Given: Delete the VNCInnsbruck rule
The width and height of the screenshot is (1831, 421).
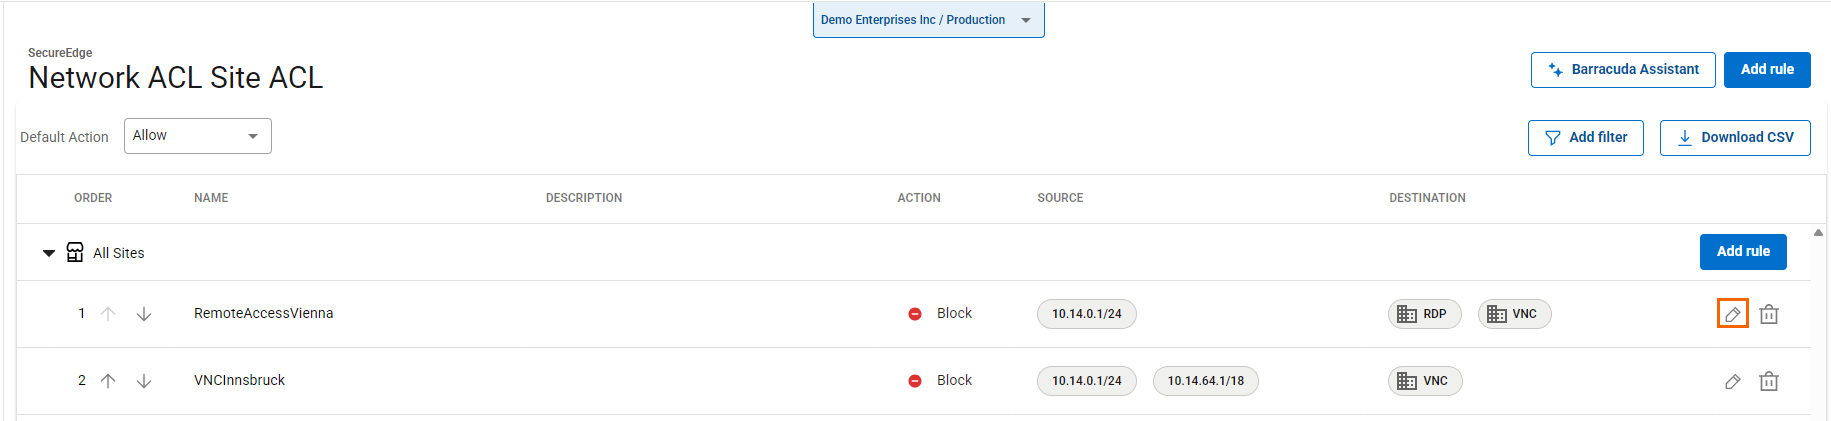Looking at the screenshot, I should [1768, 381].
